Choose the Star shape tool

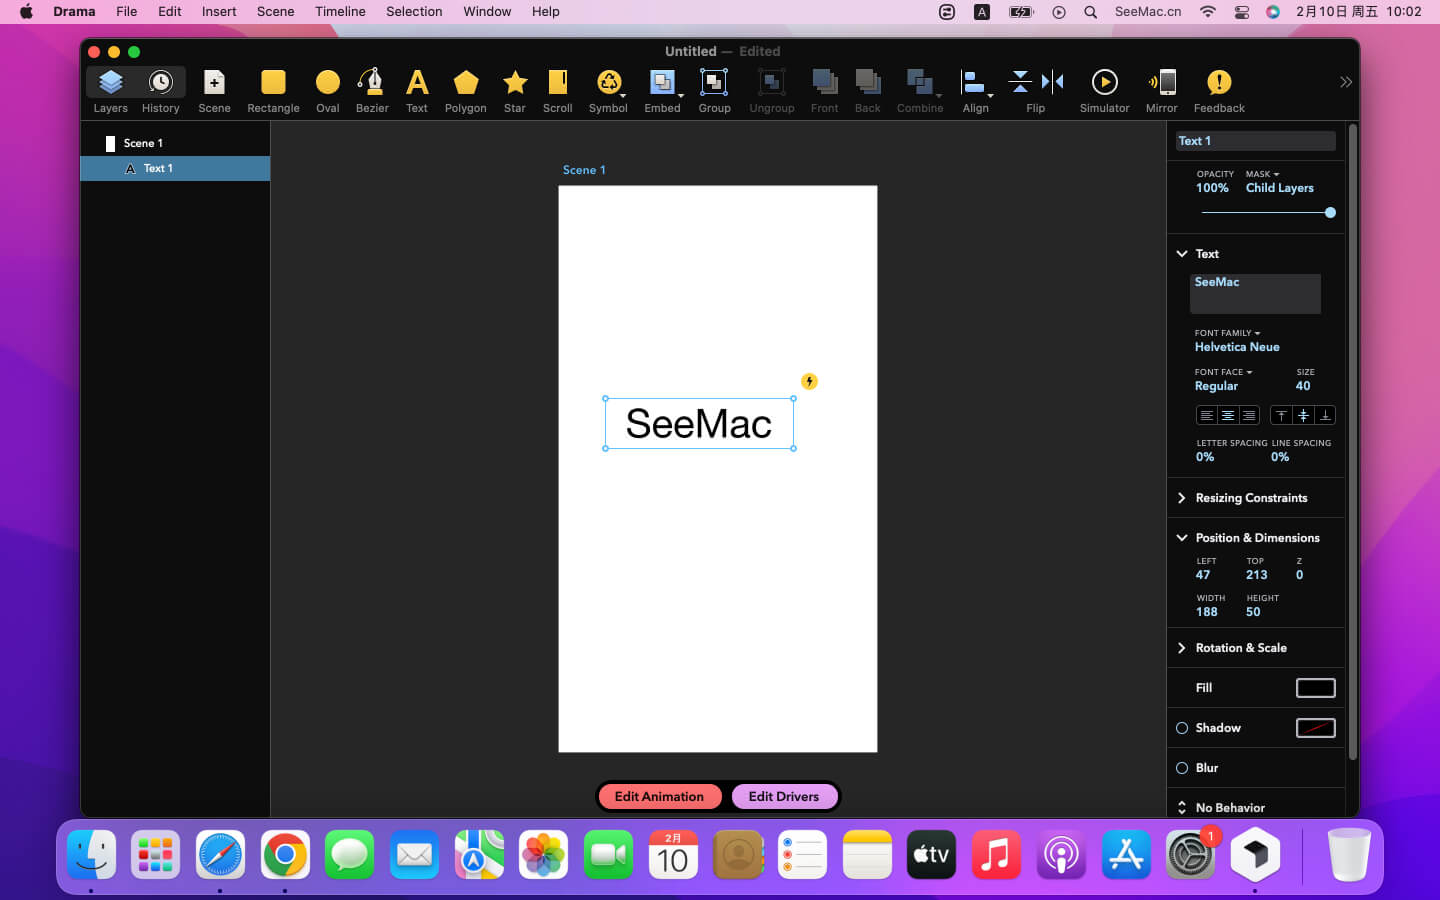point(514,90)
